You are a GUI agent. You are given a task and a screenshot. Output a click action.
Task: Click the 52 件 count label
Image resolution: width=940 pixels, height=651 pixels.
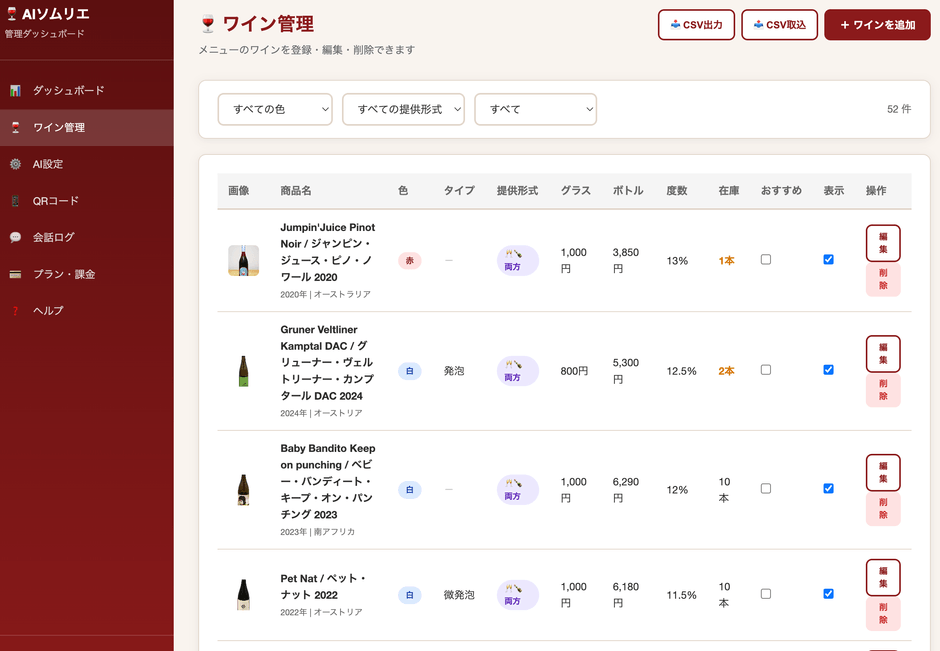coord(899,109)
